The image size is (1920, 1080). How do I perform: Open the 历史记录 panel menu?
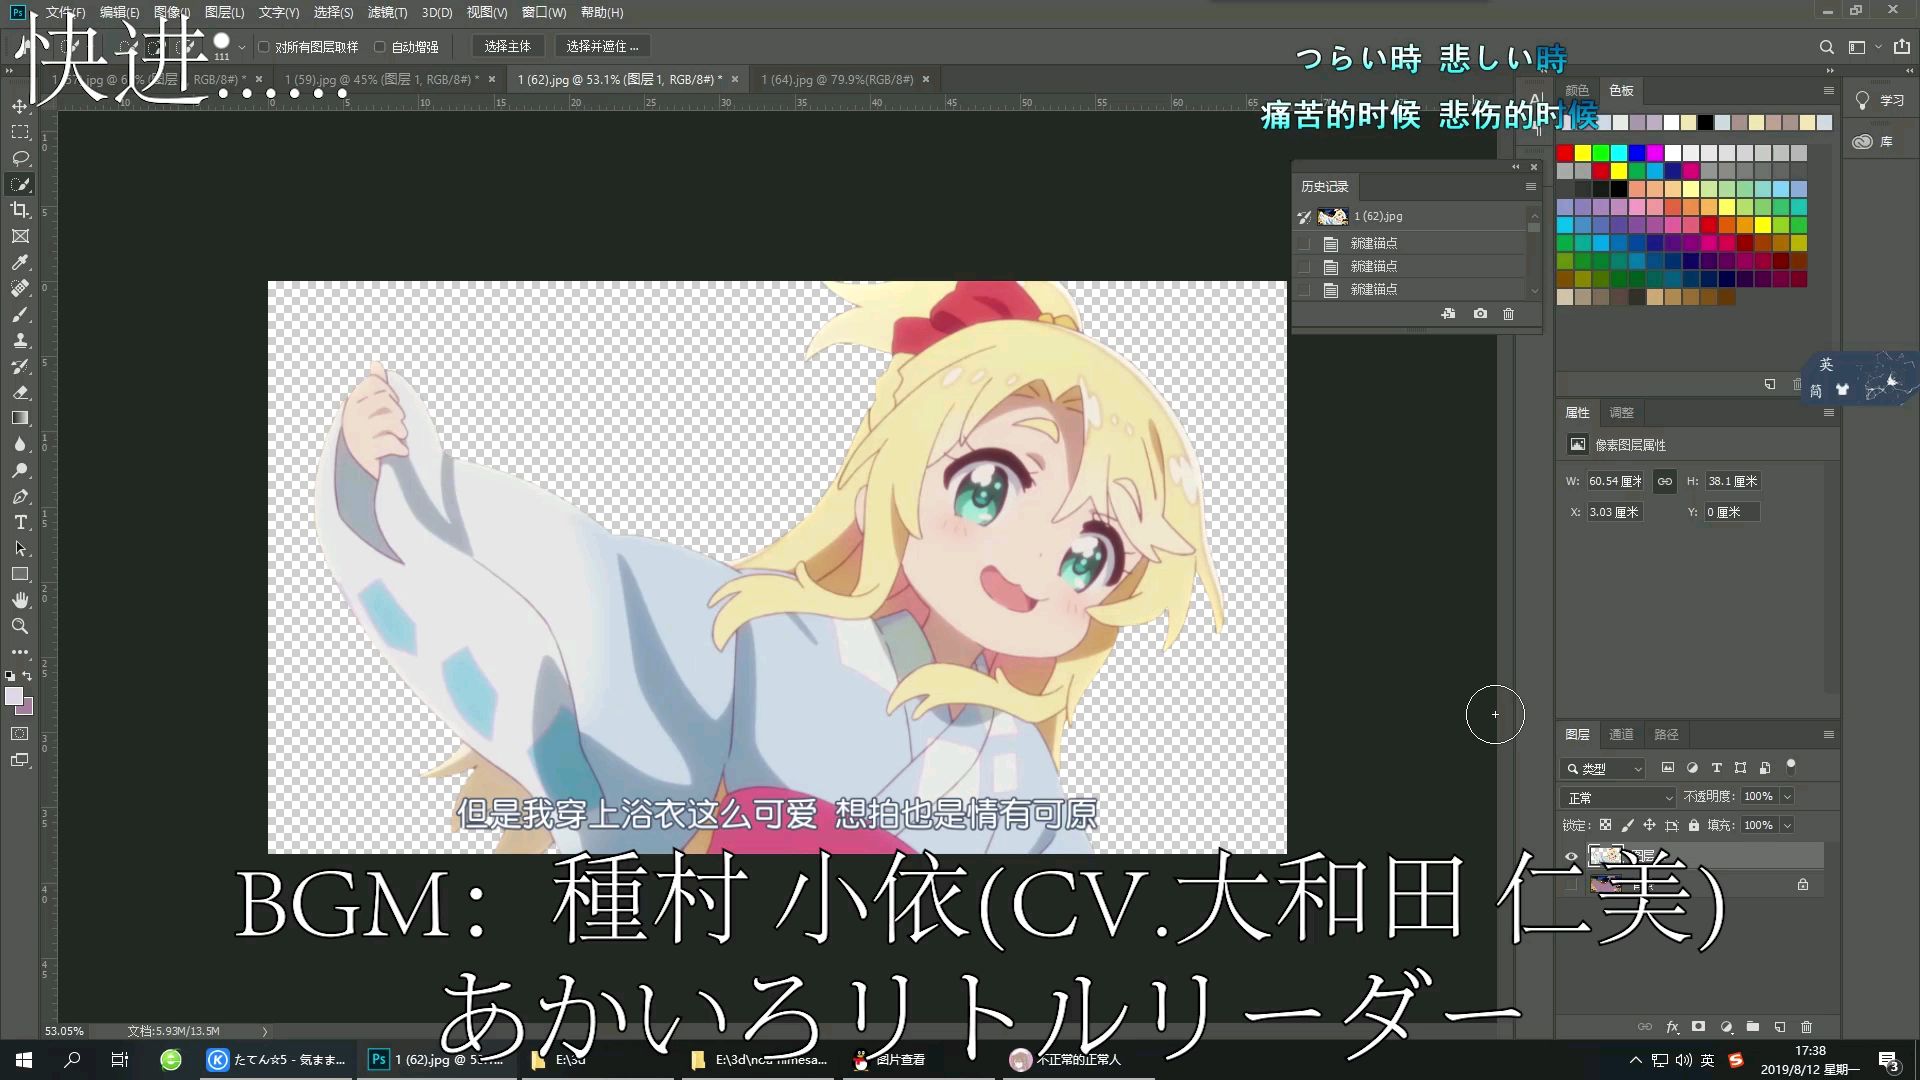click(1530, 187)
